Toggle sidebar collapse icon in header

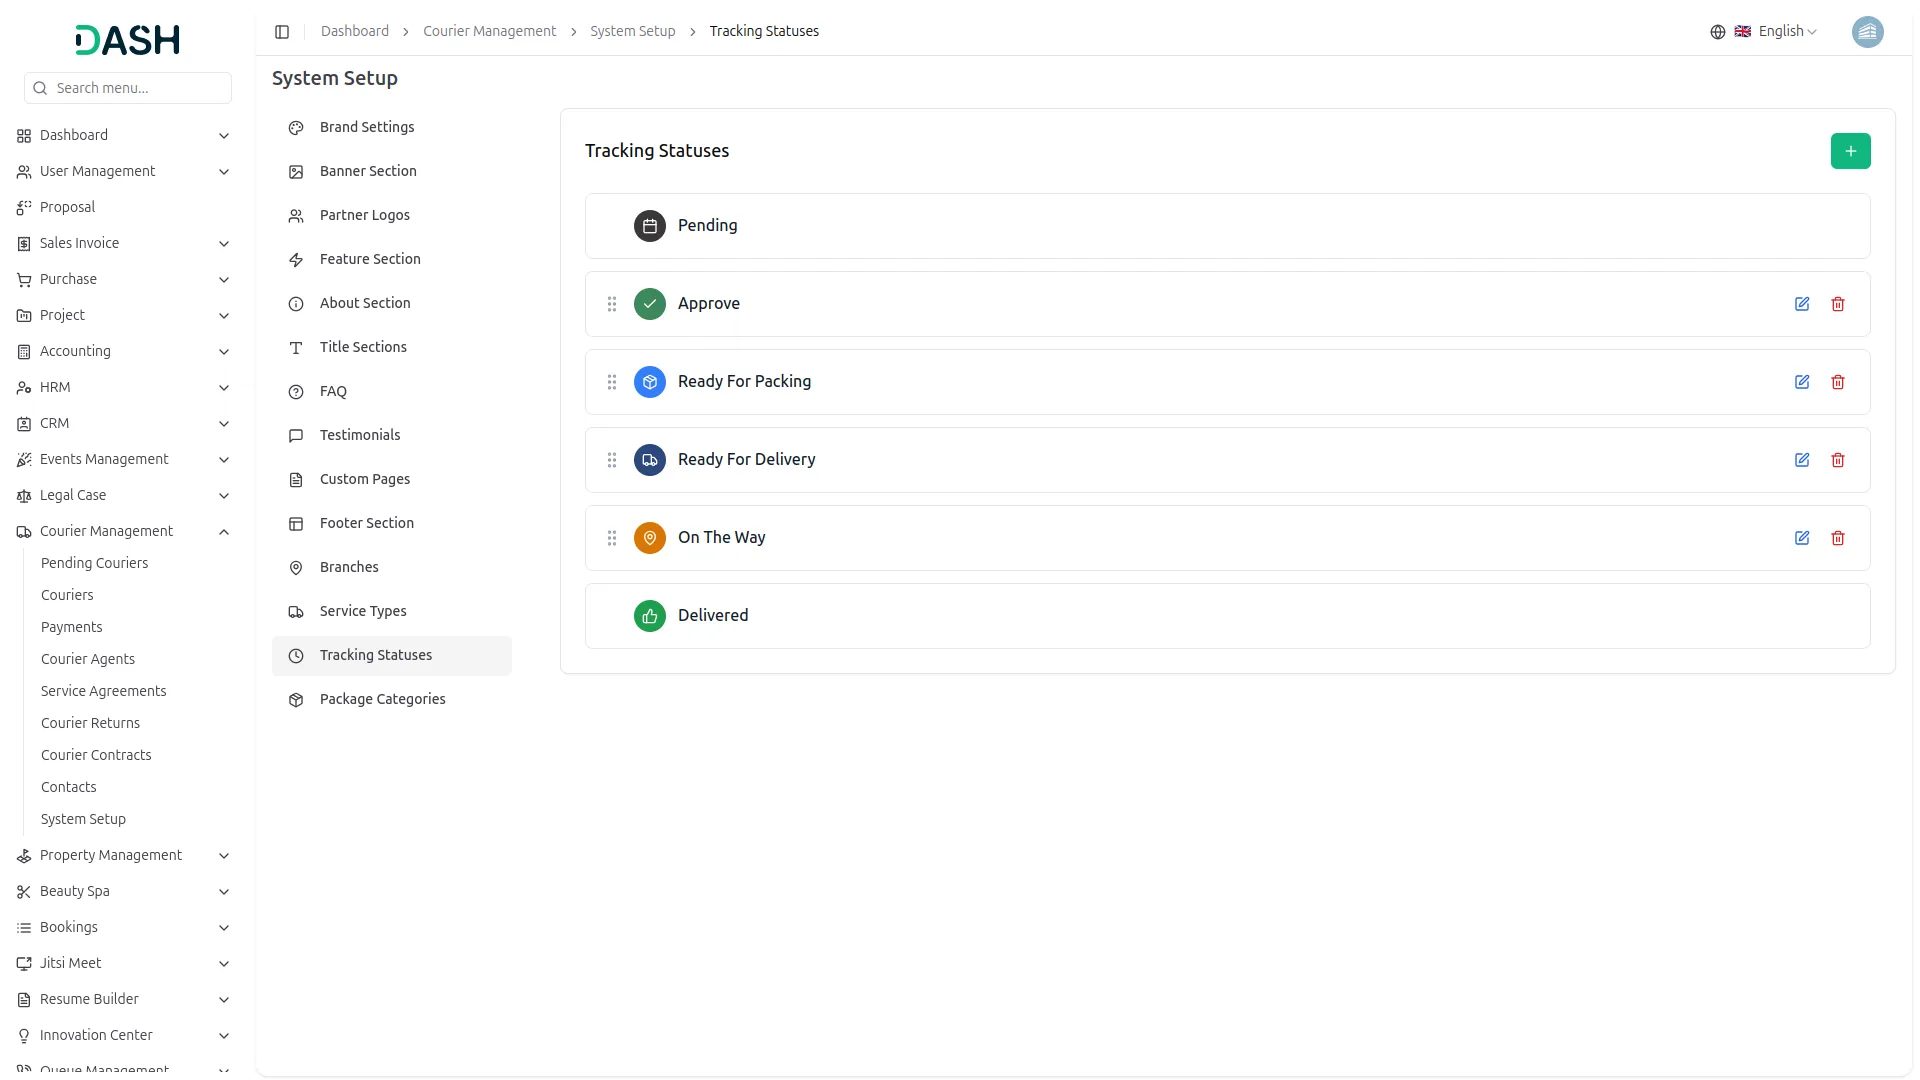click(x=282, y=32)
